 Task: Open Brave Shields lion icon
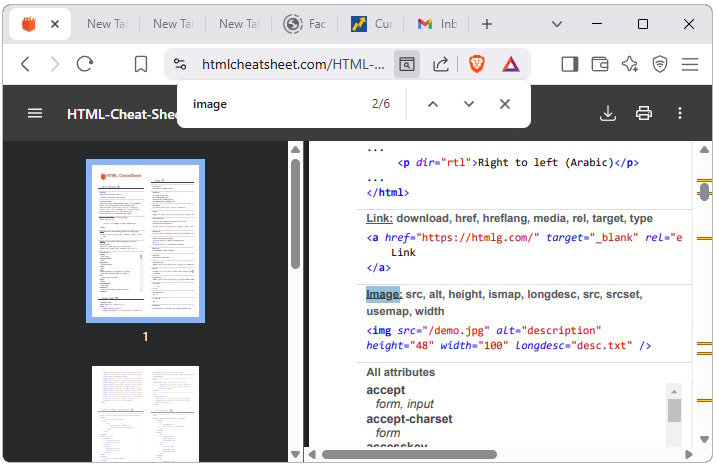click(476, 64)
